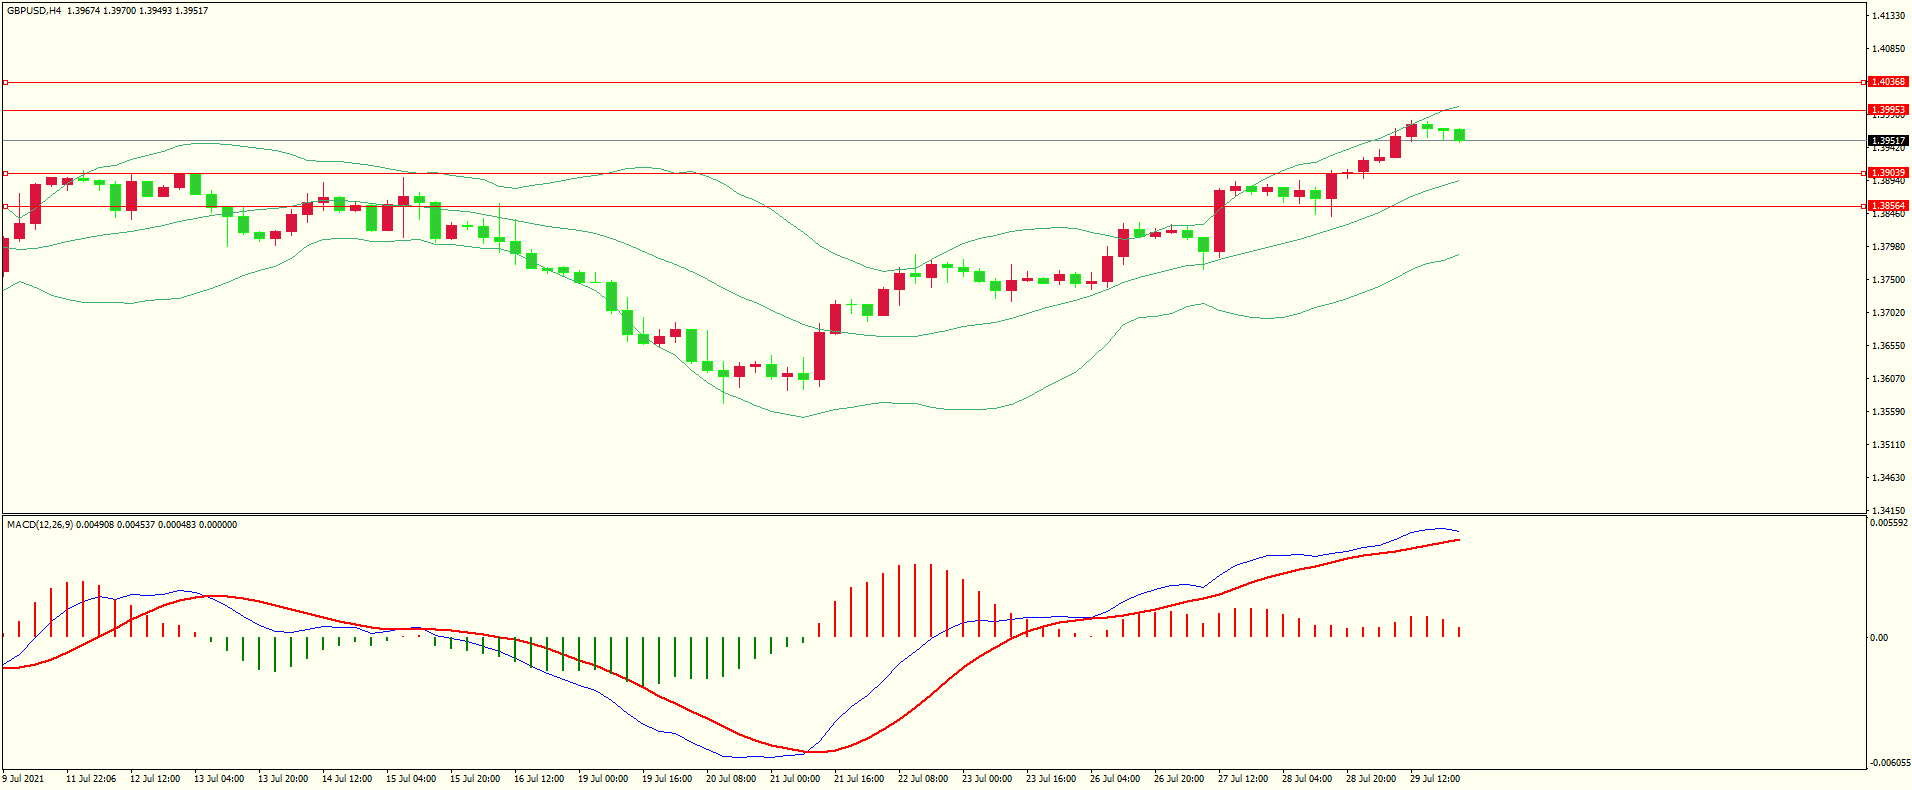Click the GBPUSD,H4 chart title text

tap(34, 11)
